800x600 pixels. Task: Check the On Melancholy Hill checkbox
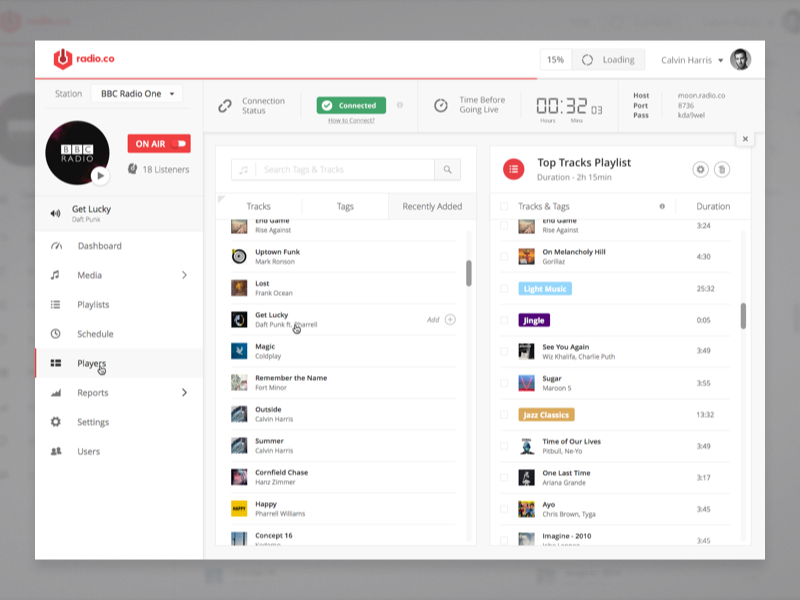[504, 257]
